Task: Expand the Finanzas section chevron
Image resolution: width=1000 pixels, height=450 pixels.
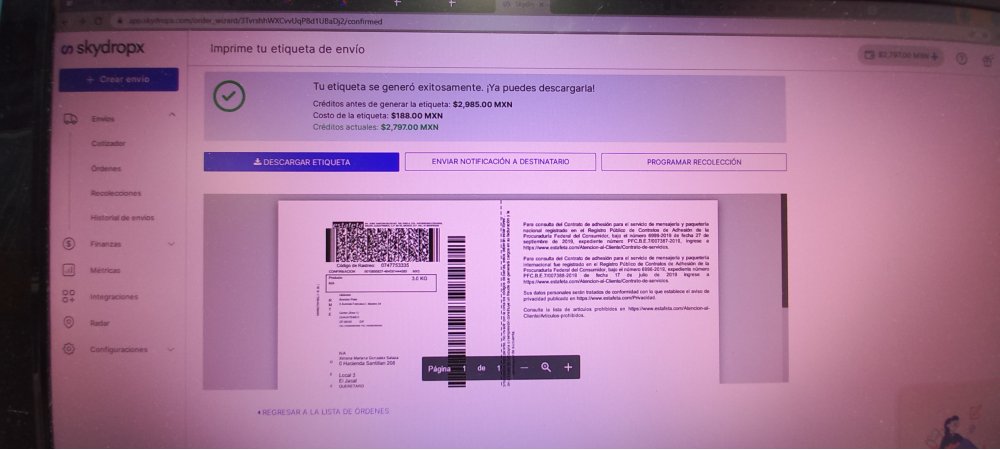Action: tap(171, 244)
